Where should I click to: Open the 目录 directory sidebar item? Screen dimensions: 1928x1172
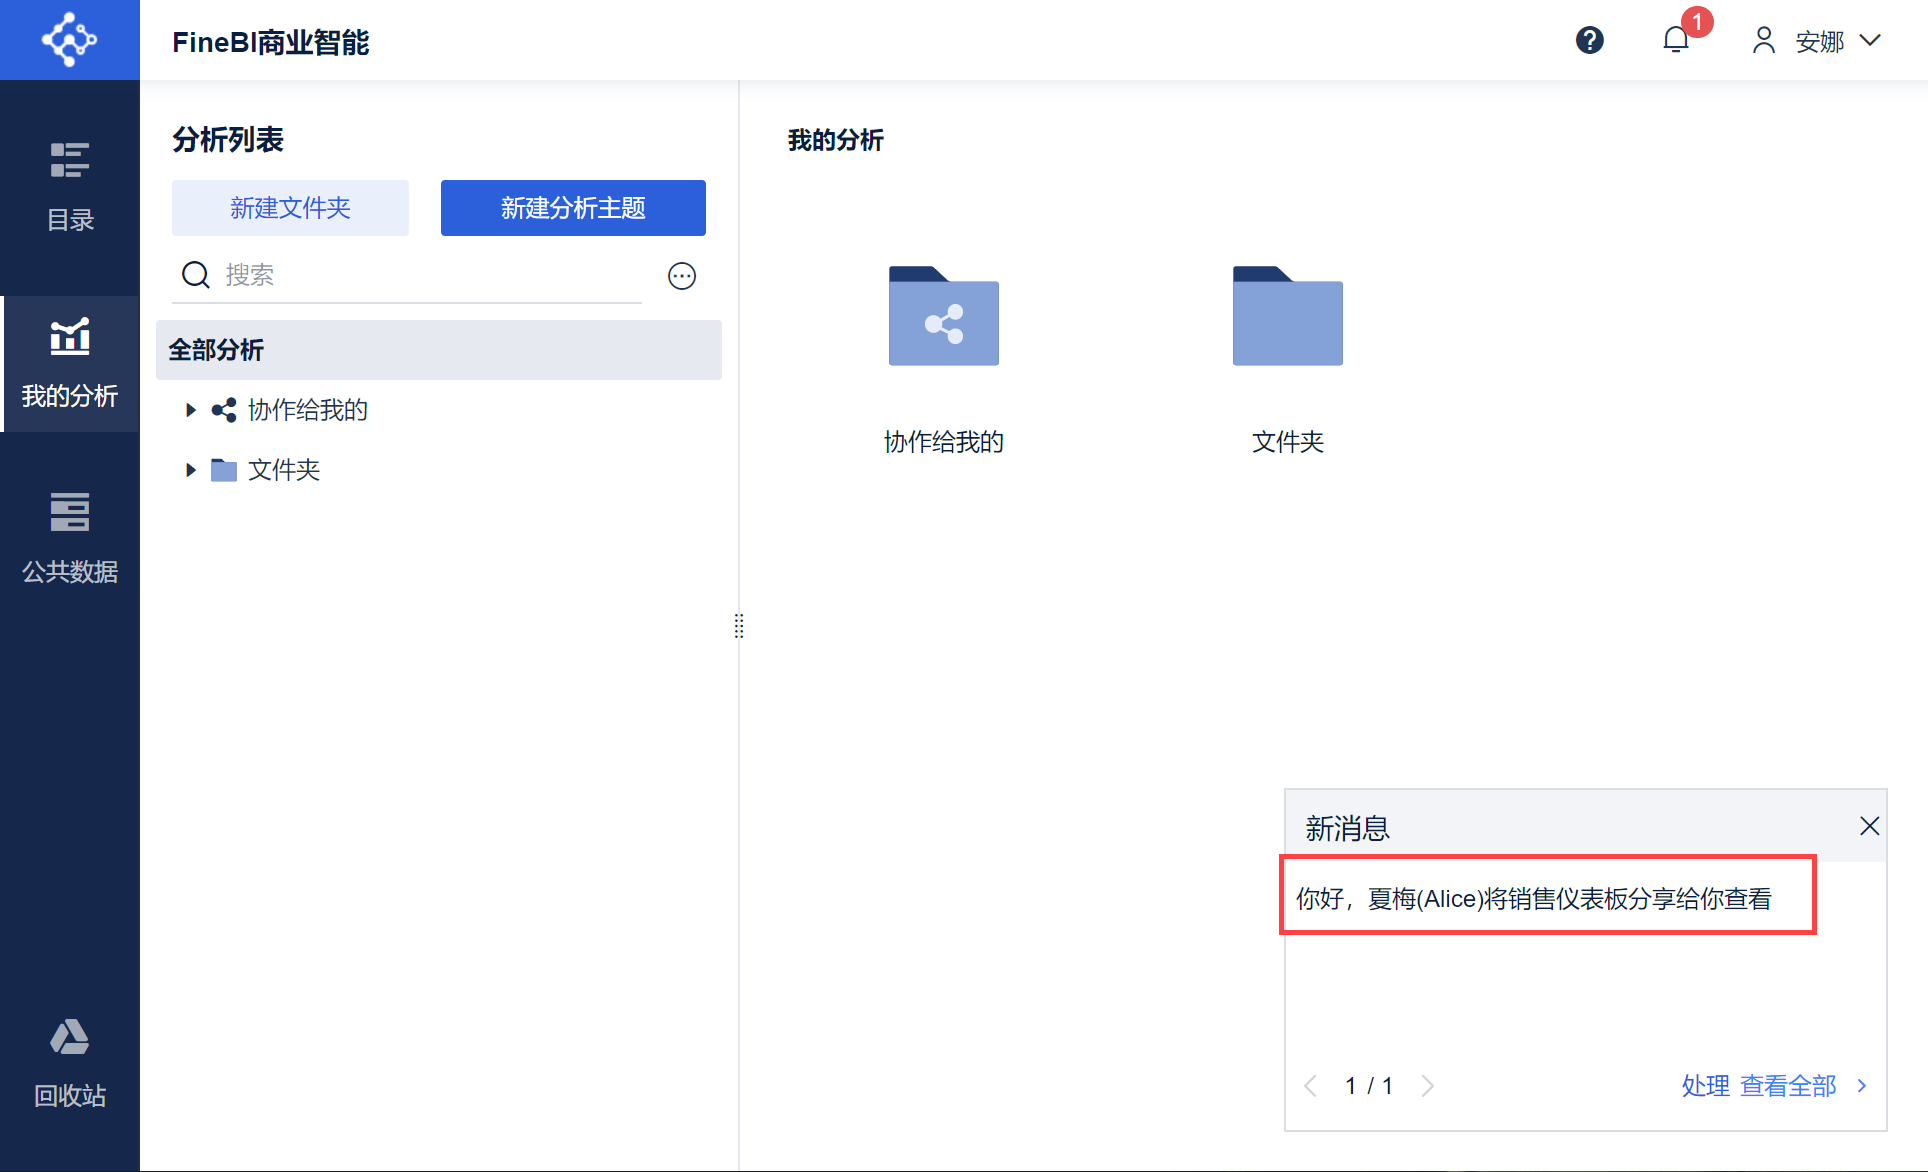(70, 187)
